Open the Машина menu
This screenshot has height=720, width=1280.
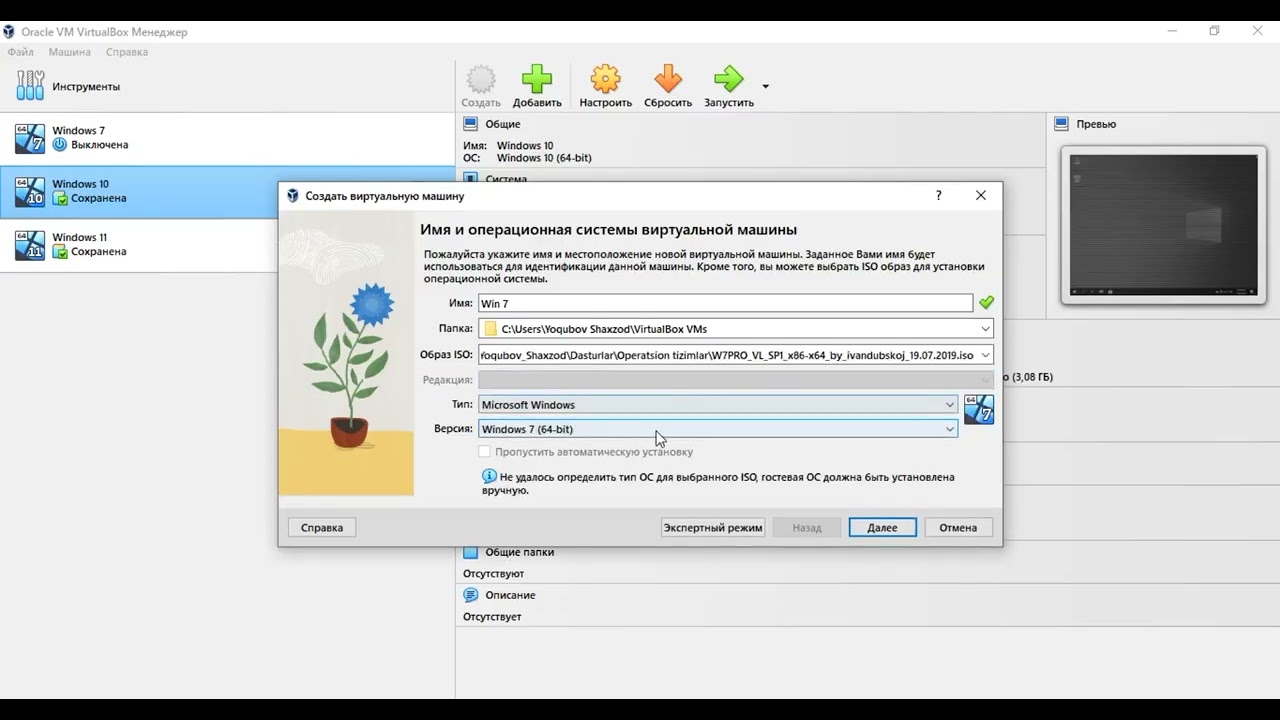click(69, 52)
